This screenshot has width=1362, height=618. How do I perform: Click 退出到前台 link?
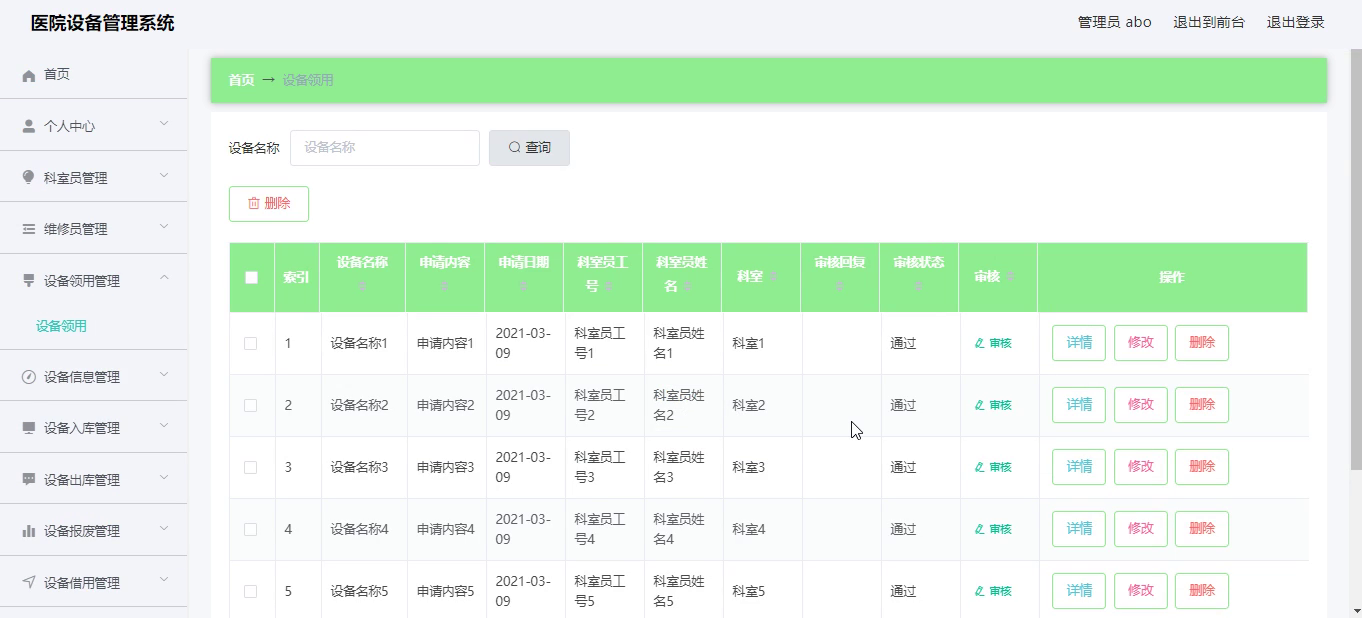1209,22
